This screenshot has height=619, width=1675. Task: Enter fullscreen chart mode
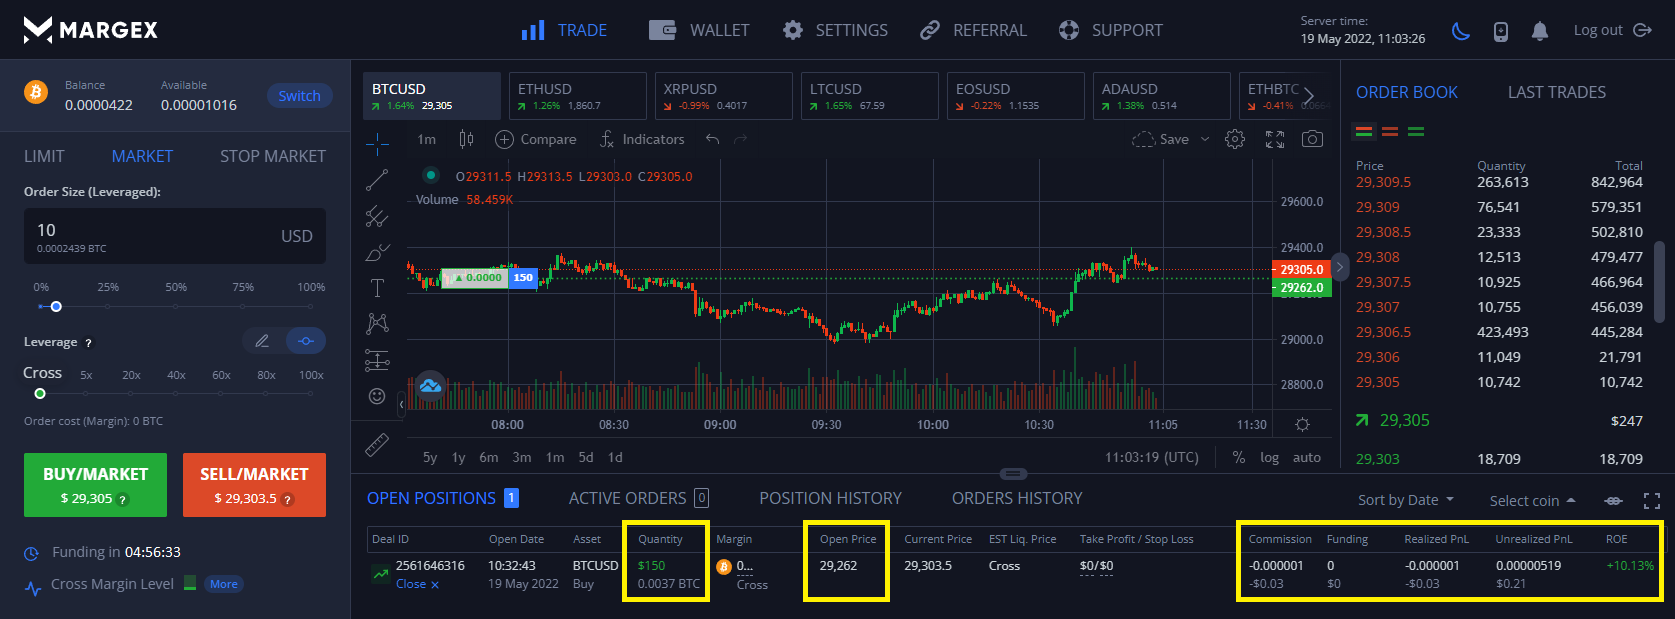pyautogui.click(x=1275, y=139)
